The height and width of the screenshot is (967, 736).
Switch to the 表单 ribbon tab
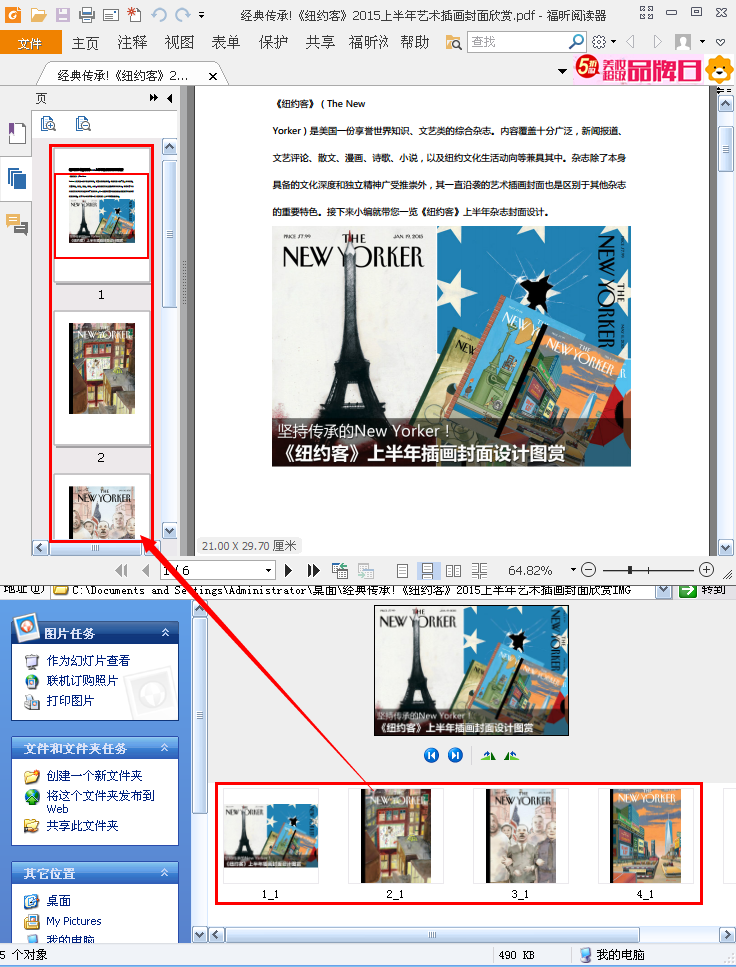coord(226,43)
